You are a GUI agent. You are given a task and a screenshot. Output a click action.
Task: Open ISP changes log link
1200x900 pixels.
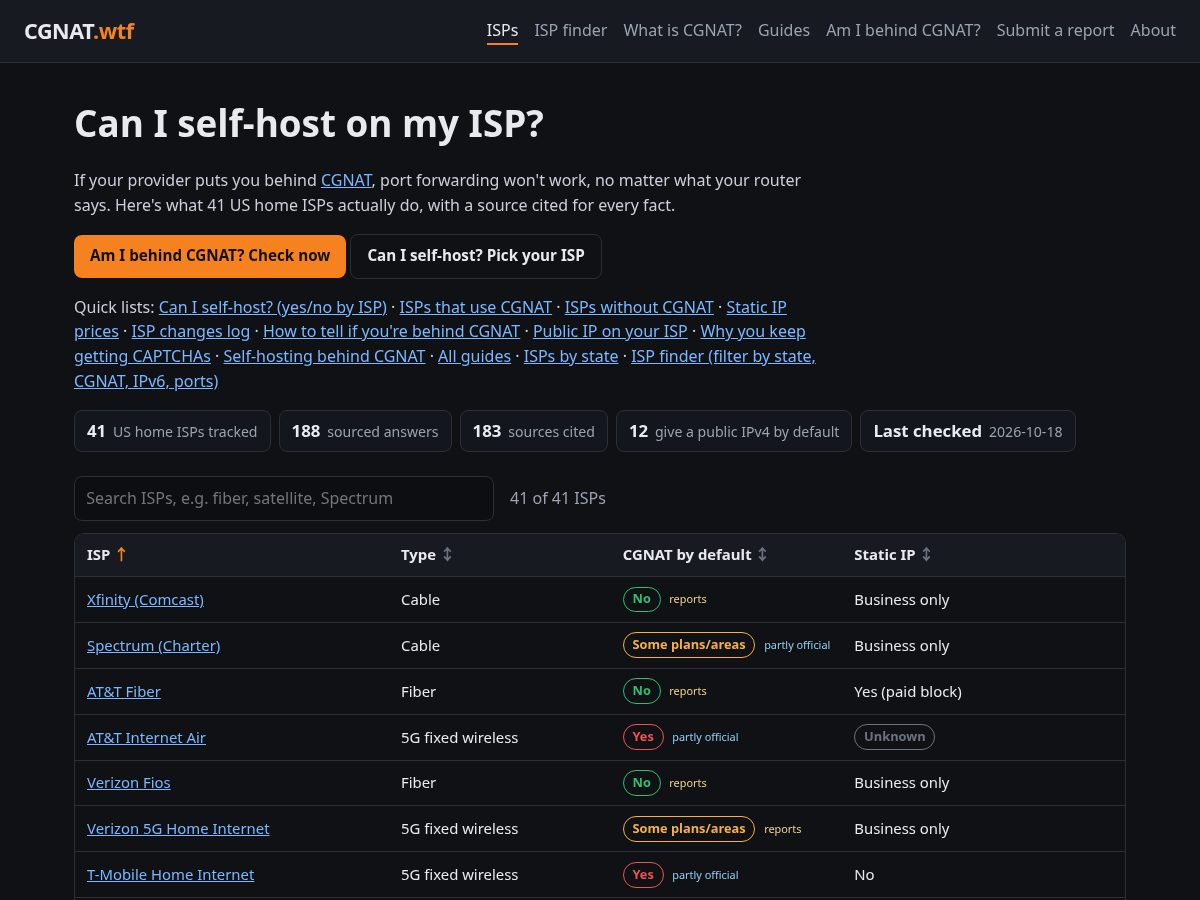pos(191,331)
